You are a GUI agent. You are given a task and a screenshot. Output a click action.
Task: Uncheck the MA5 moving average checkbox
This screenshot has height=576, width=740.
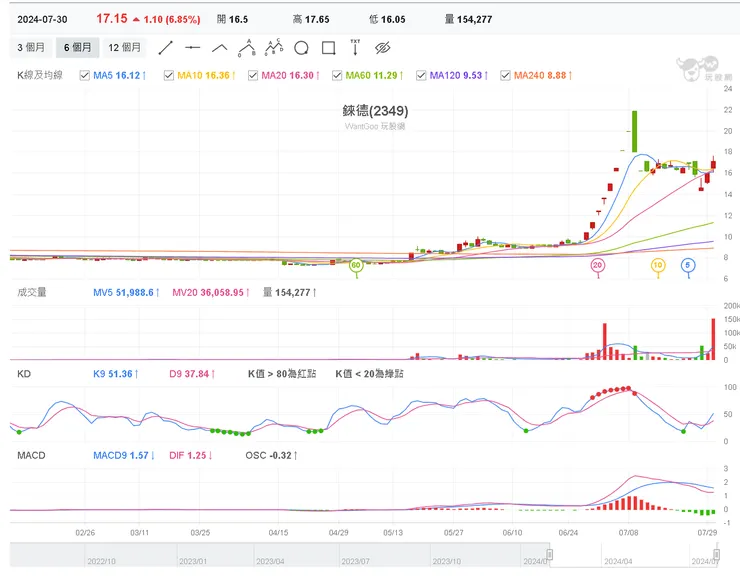pos(84,76)
